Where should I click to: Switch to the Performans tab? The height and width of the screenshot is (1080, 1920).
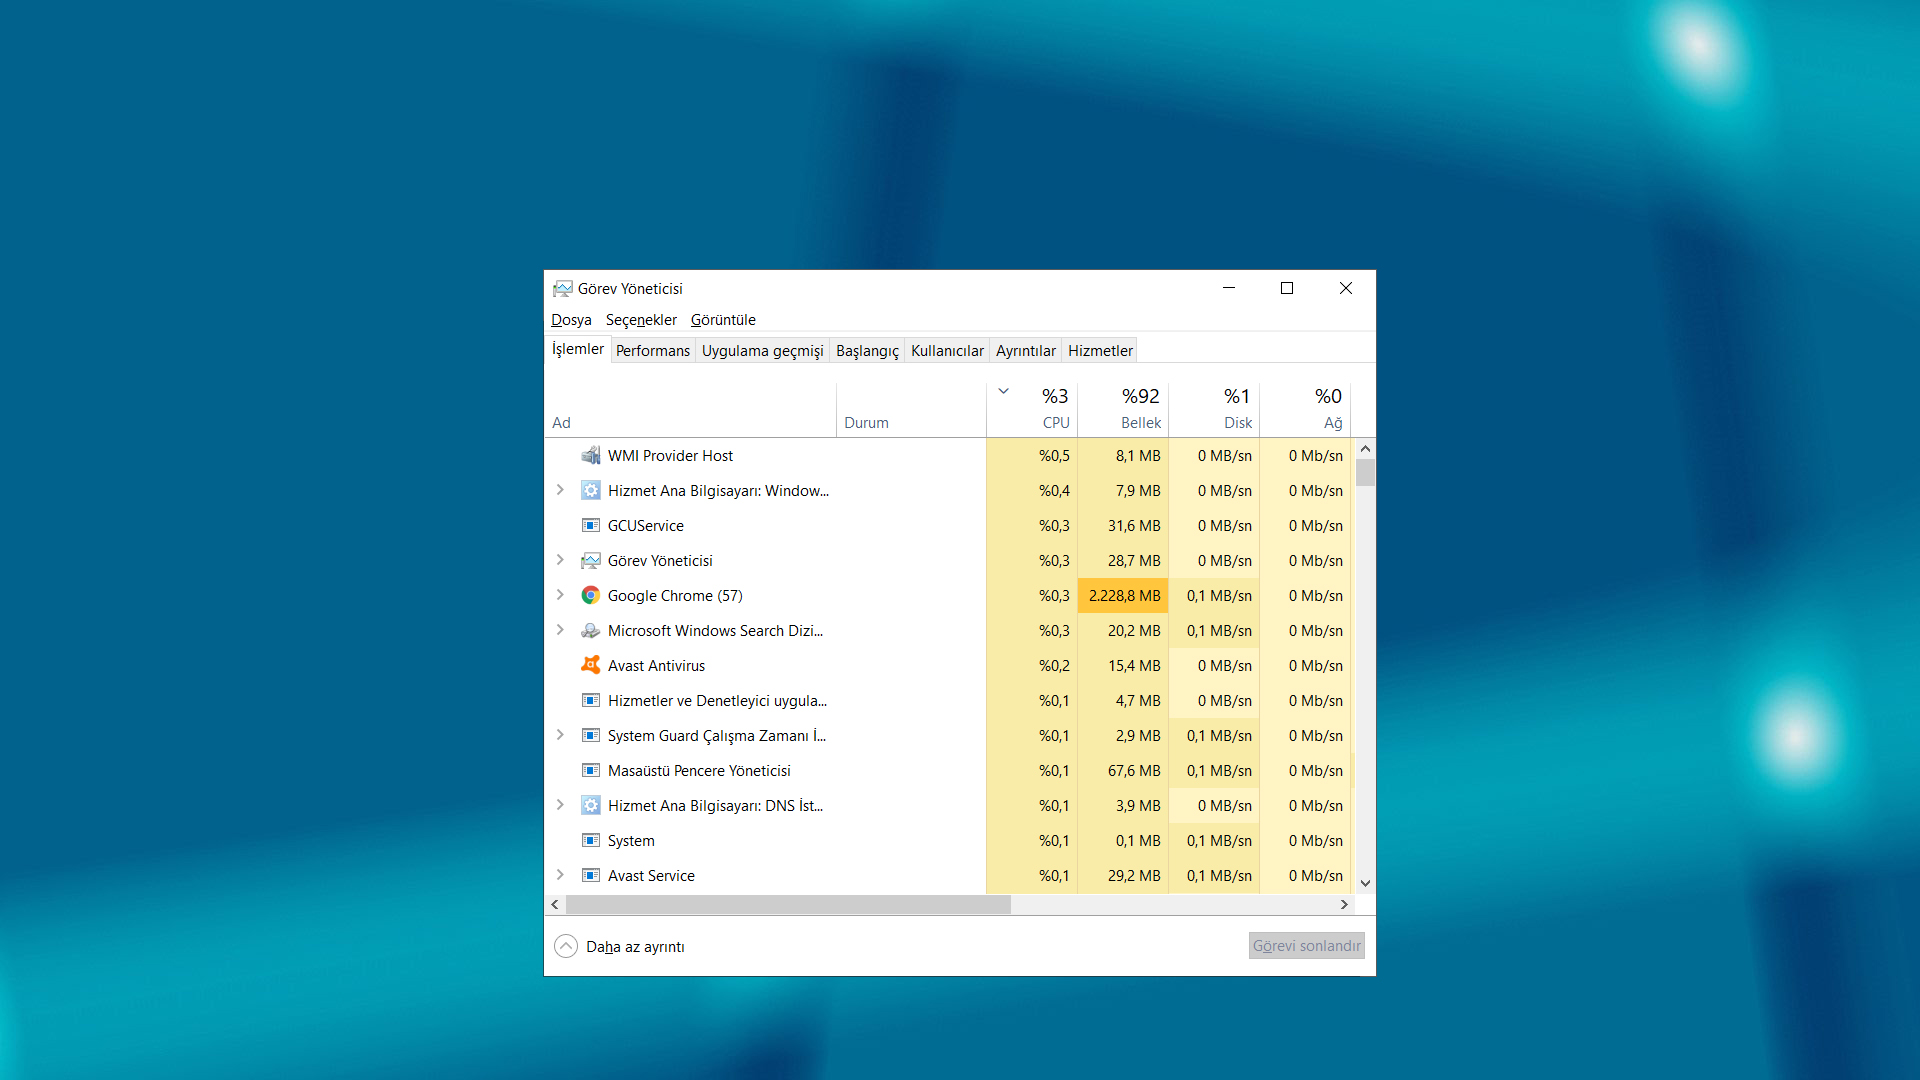coord(653,351)
